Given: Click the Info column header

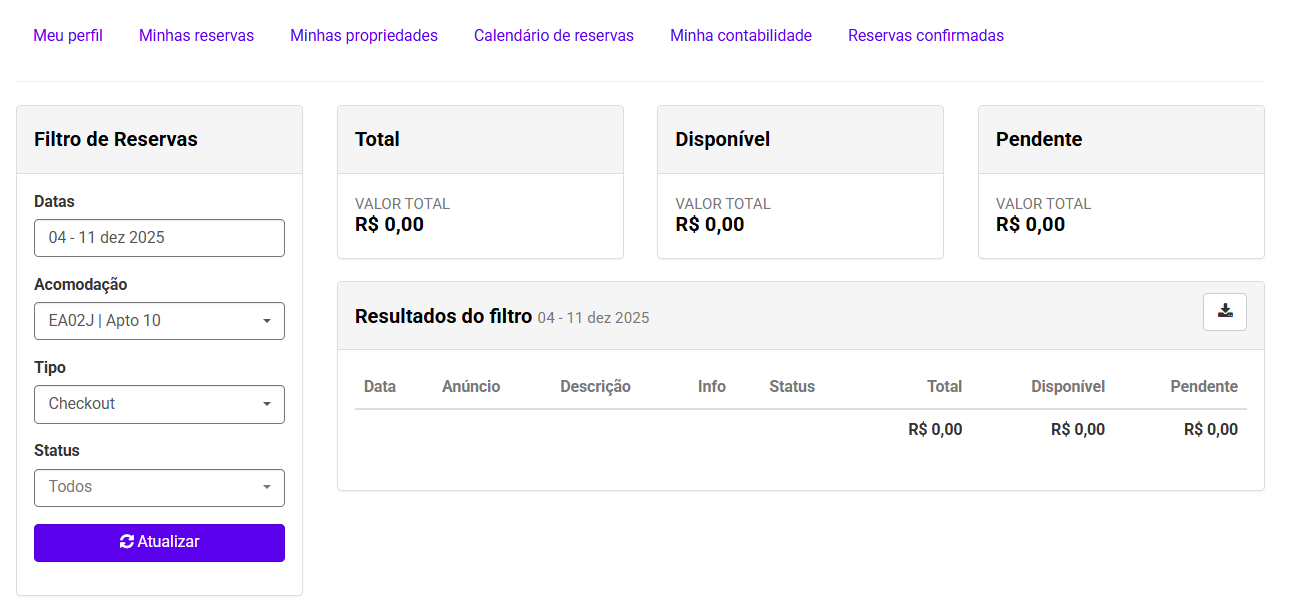Looking at the screenshot, I should click(x=712, y=387).
